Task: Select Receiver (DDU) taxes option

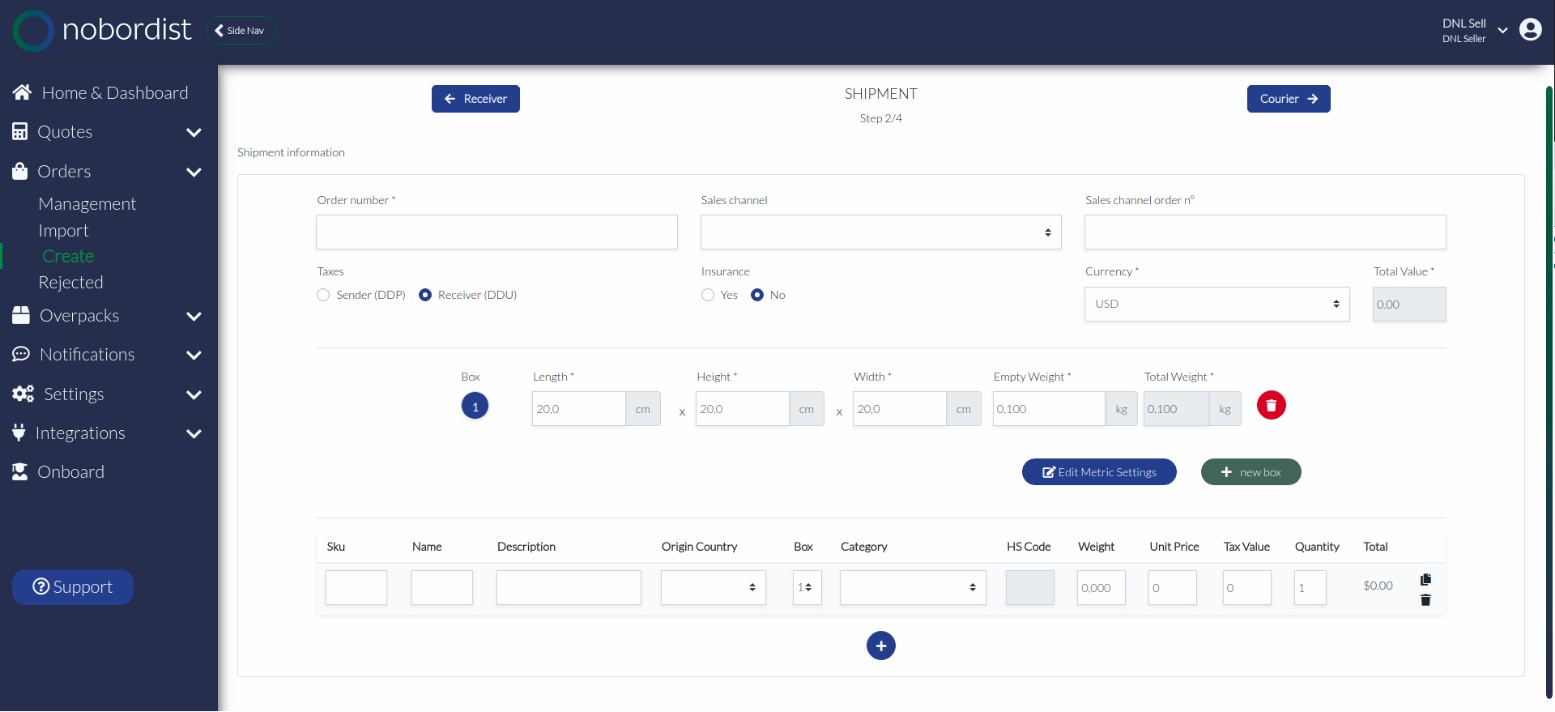Action: [x=425, y=295]
